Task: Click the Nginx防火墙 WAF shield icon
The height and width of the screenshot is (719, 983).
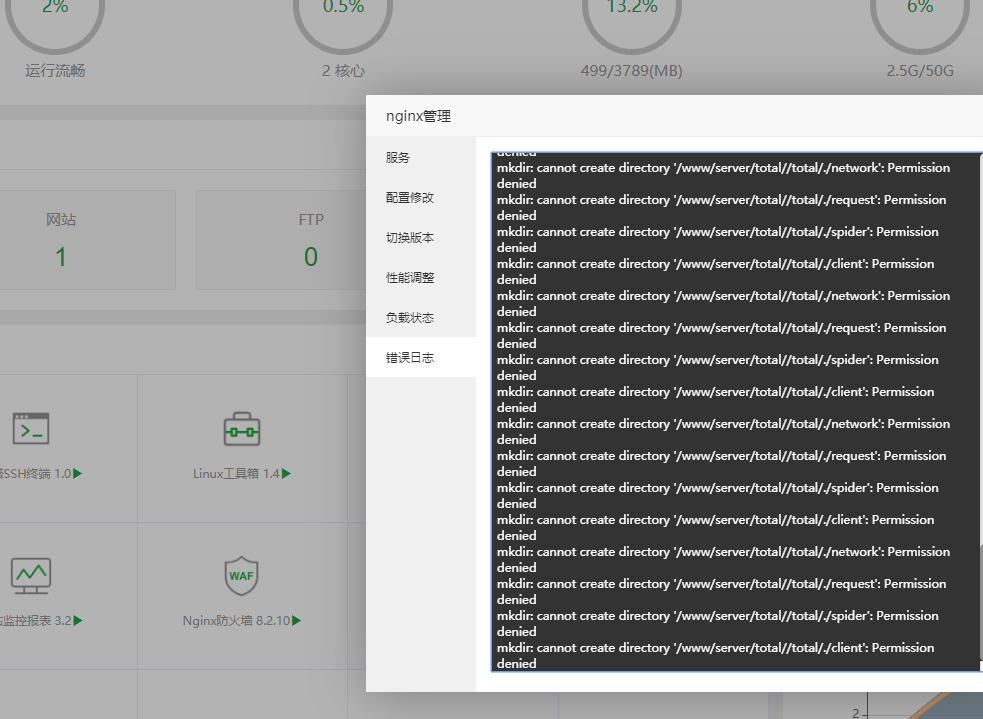Action: pos(242,575)
